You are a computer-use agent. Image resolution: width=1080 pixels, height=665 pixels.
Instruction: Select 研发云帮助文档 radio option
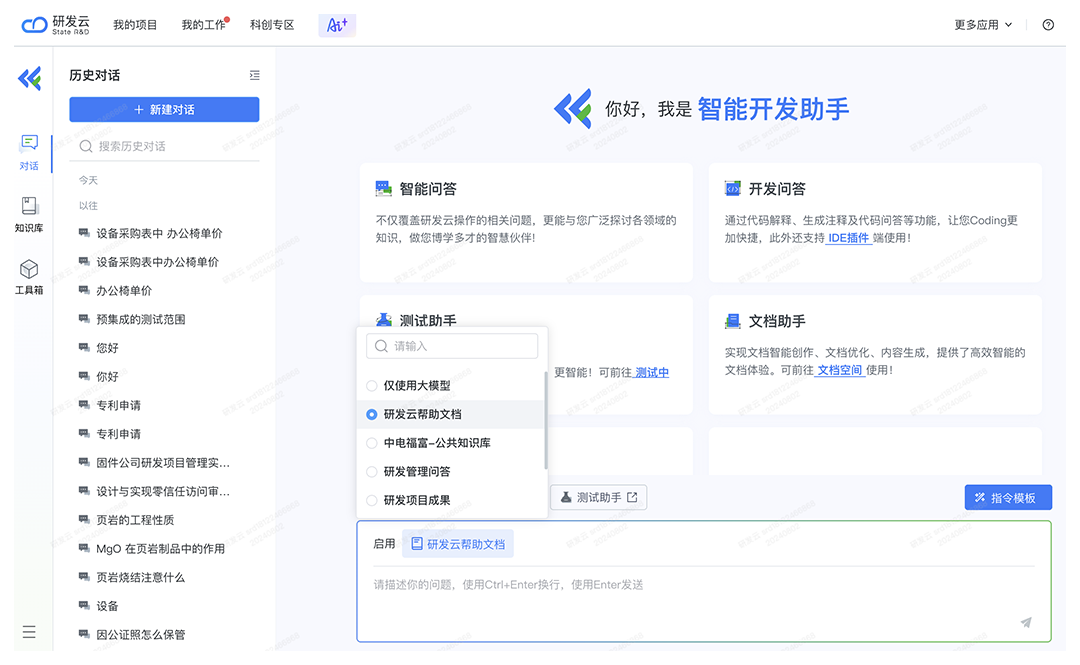372,414
